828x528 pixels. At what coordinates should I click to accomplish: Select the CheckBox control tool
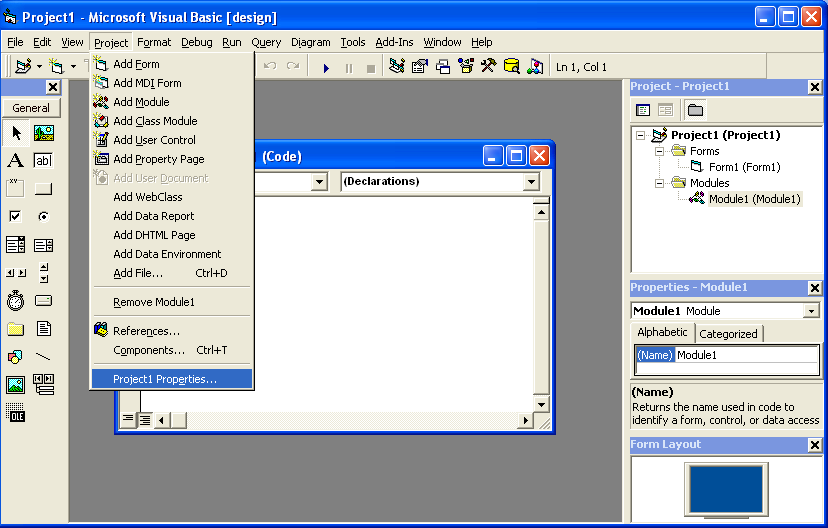pos(16,216)
